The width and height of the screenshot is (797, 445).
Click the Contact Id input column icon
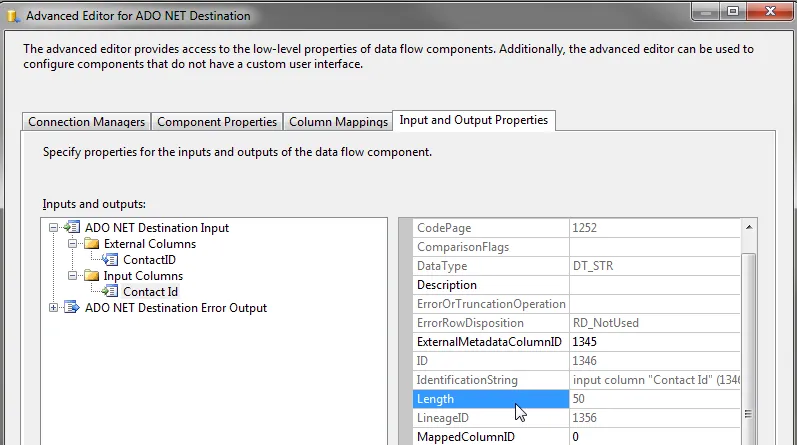tap(110, 291)
